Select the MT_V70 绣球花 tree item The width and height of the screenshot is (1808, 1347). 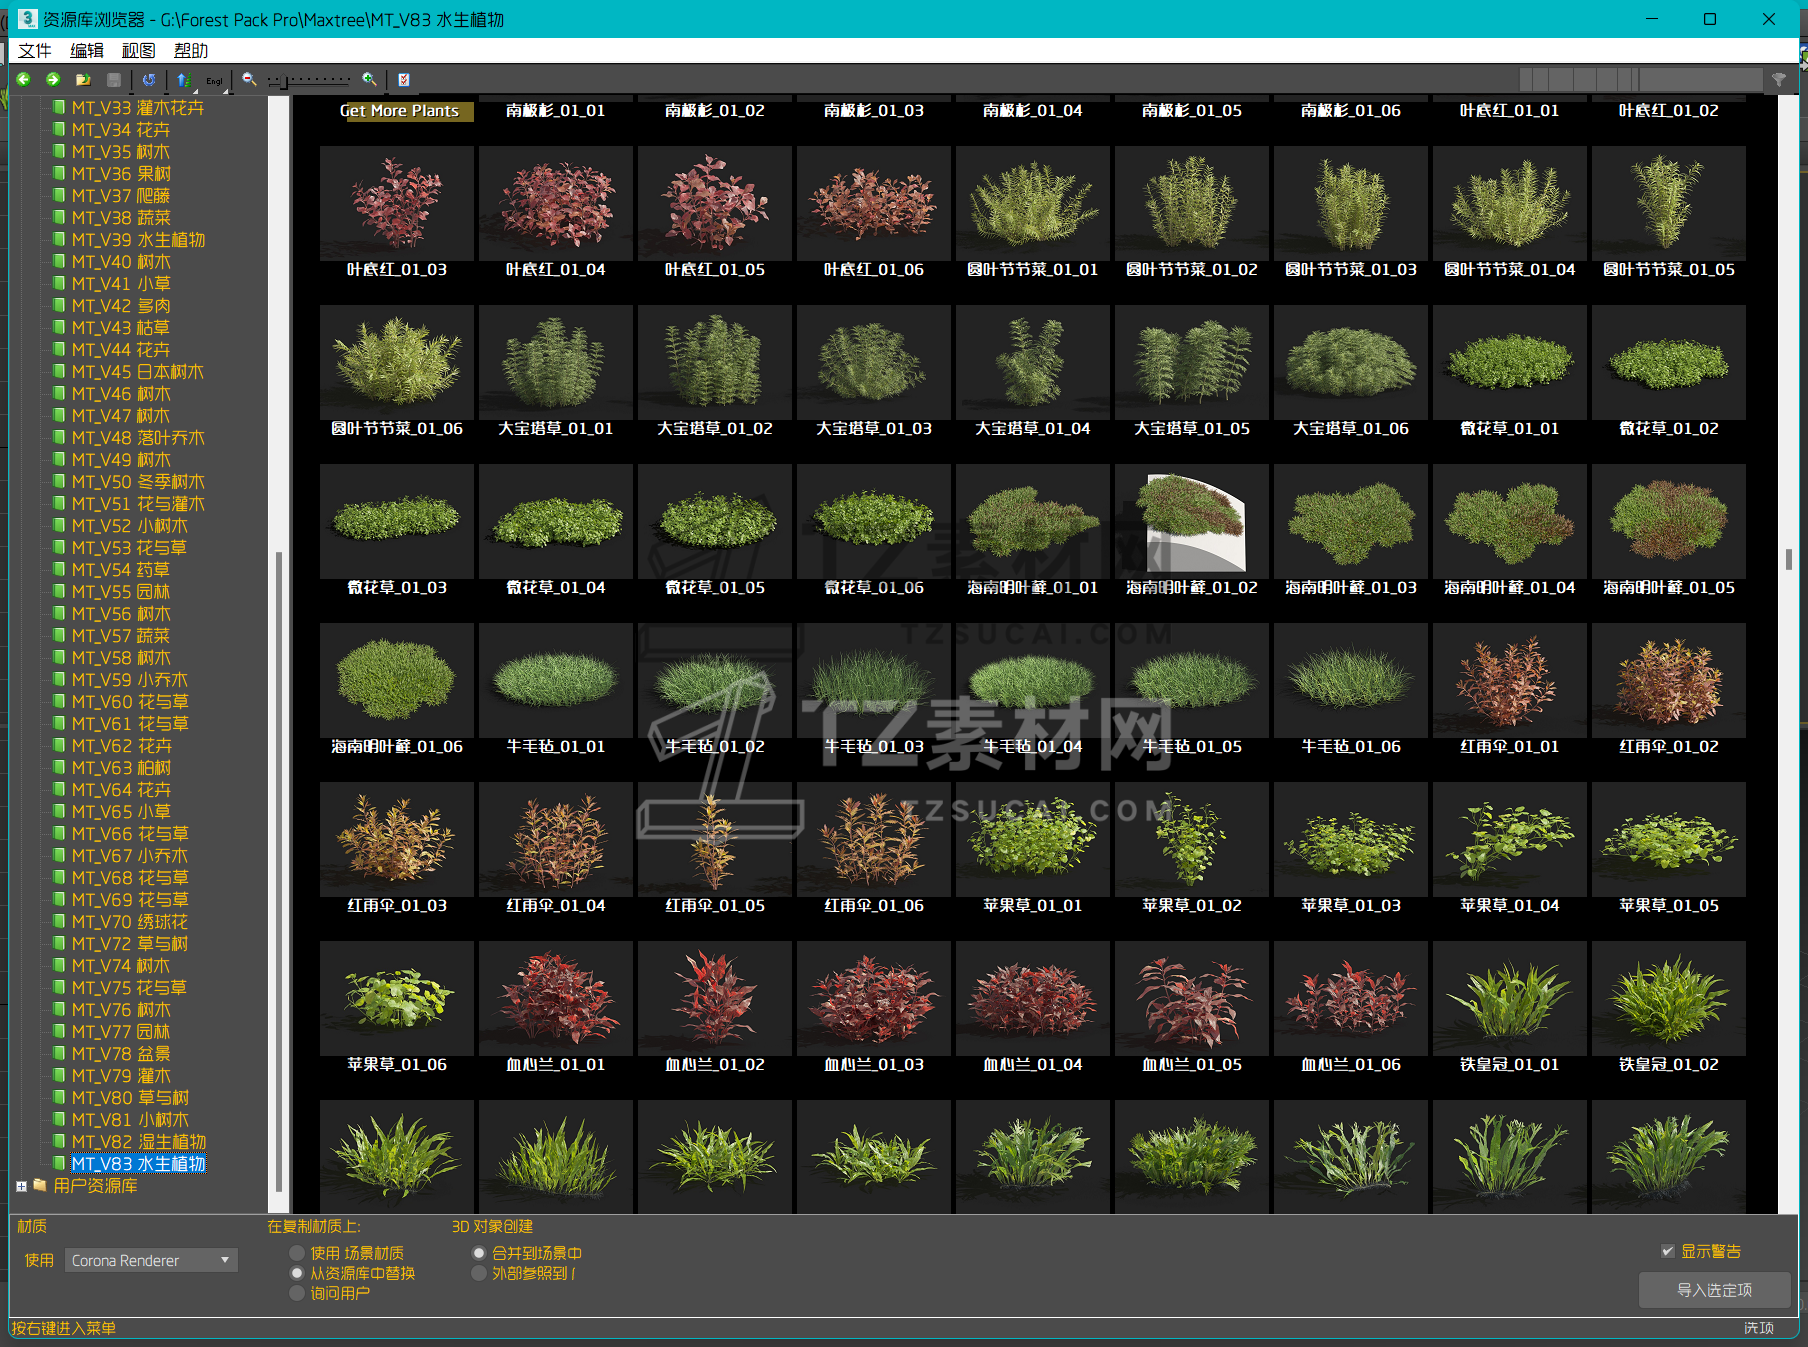point(130,922)
